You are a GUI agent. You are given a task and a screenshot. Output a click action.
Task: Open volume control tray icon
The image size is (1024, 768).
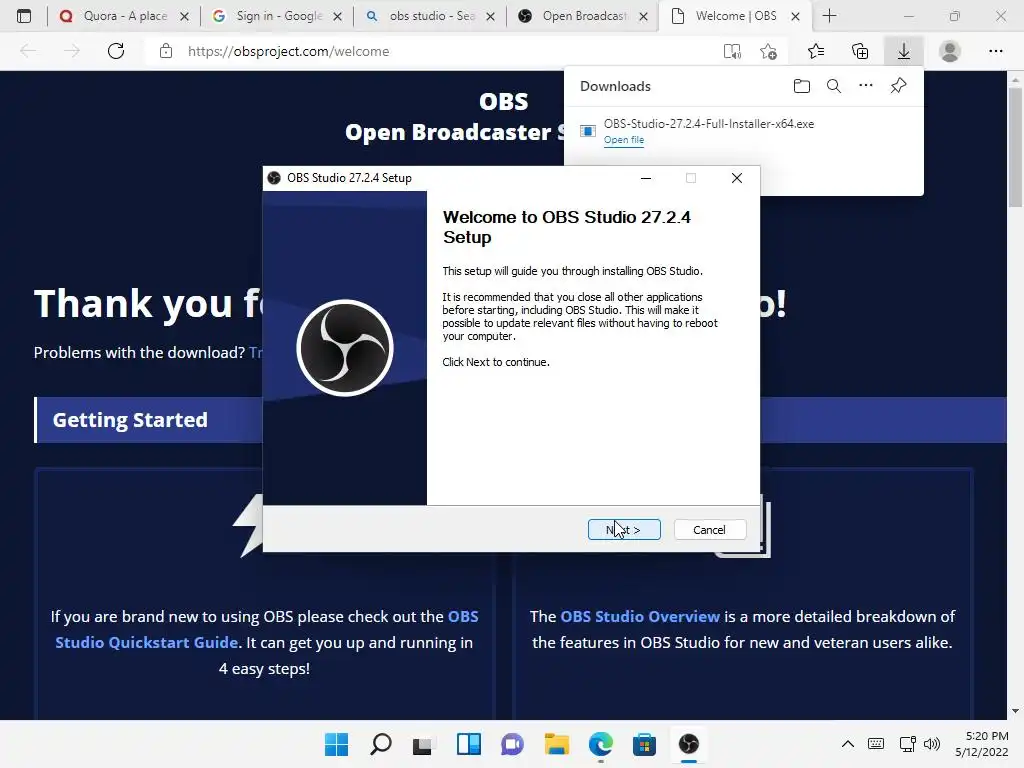click(932, 744)
